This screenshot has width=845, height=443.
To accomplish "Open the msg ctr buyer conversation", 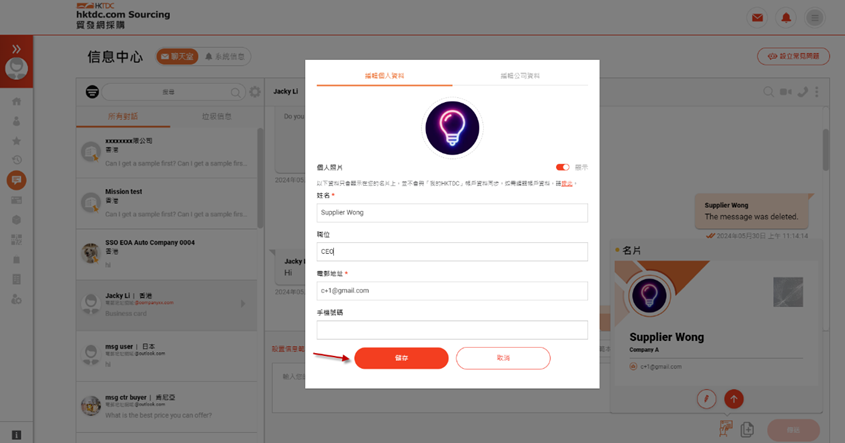I will [x=167, y=406].
